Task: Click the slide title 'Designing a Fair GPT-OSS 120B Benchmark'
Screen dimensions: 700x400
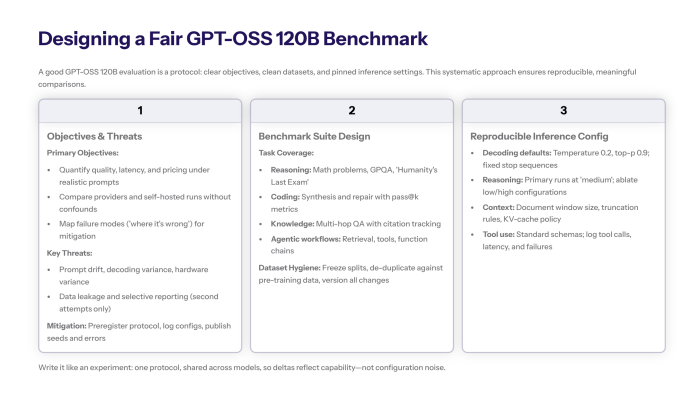Action: pyautogui.click(x=233, y=39)
